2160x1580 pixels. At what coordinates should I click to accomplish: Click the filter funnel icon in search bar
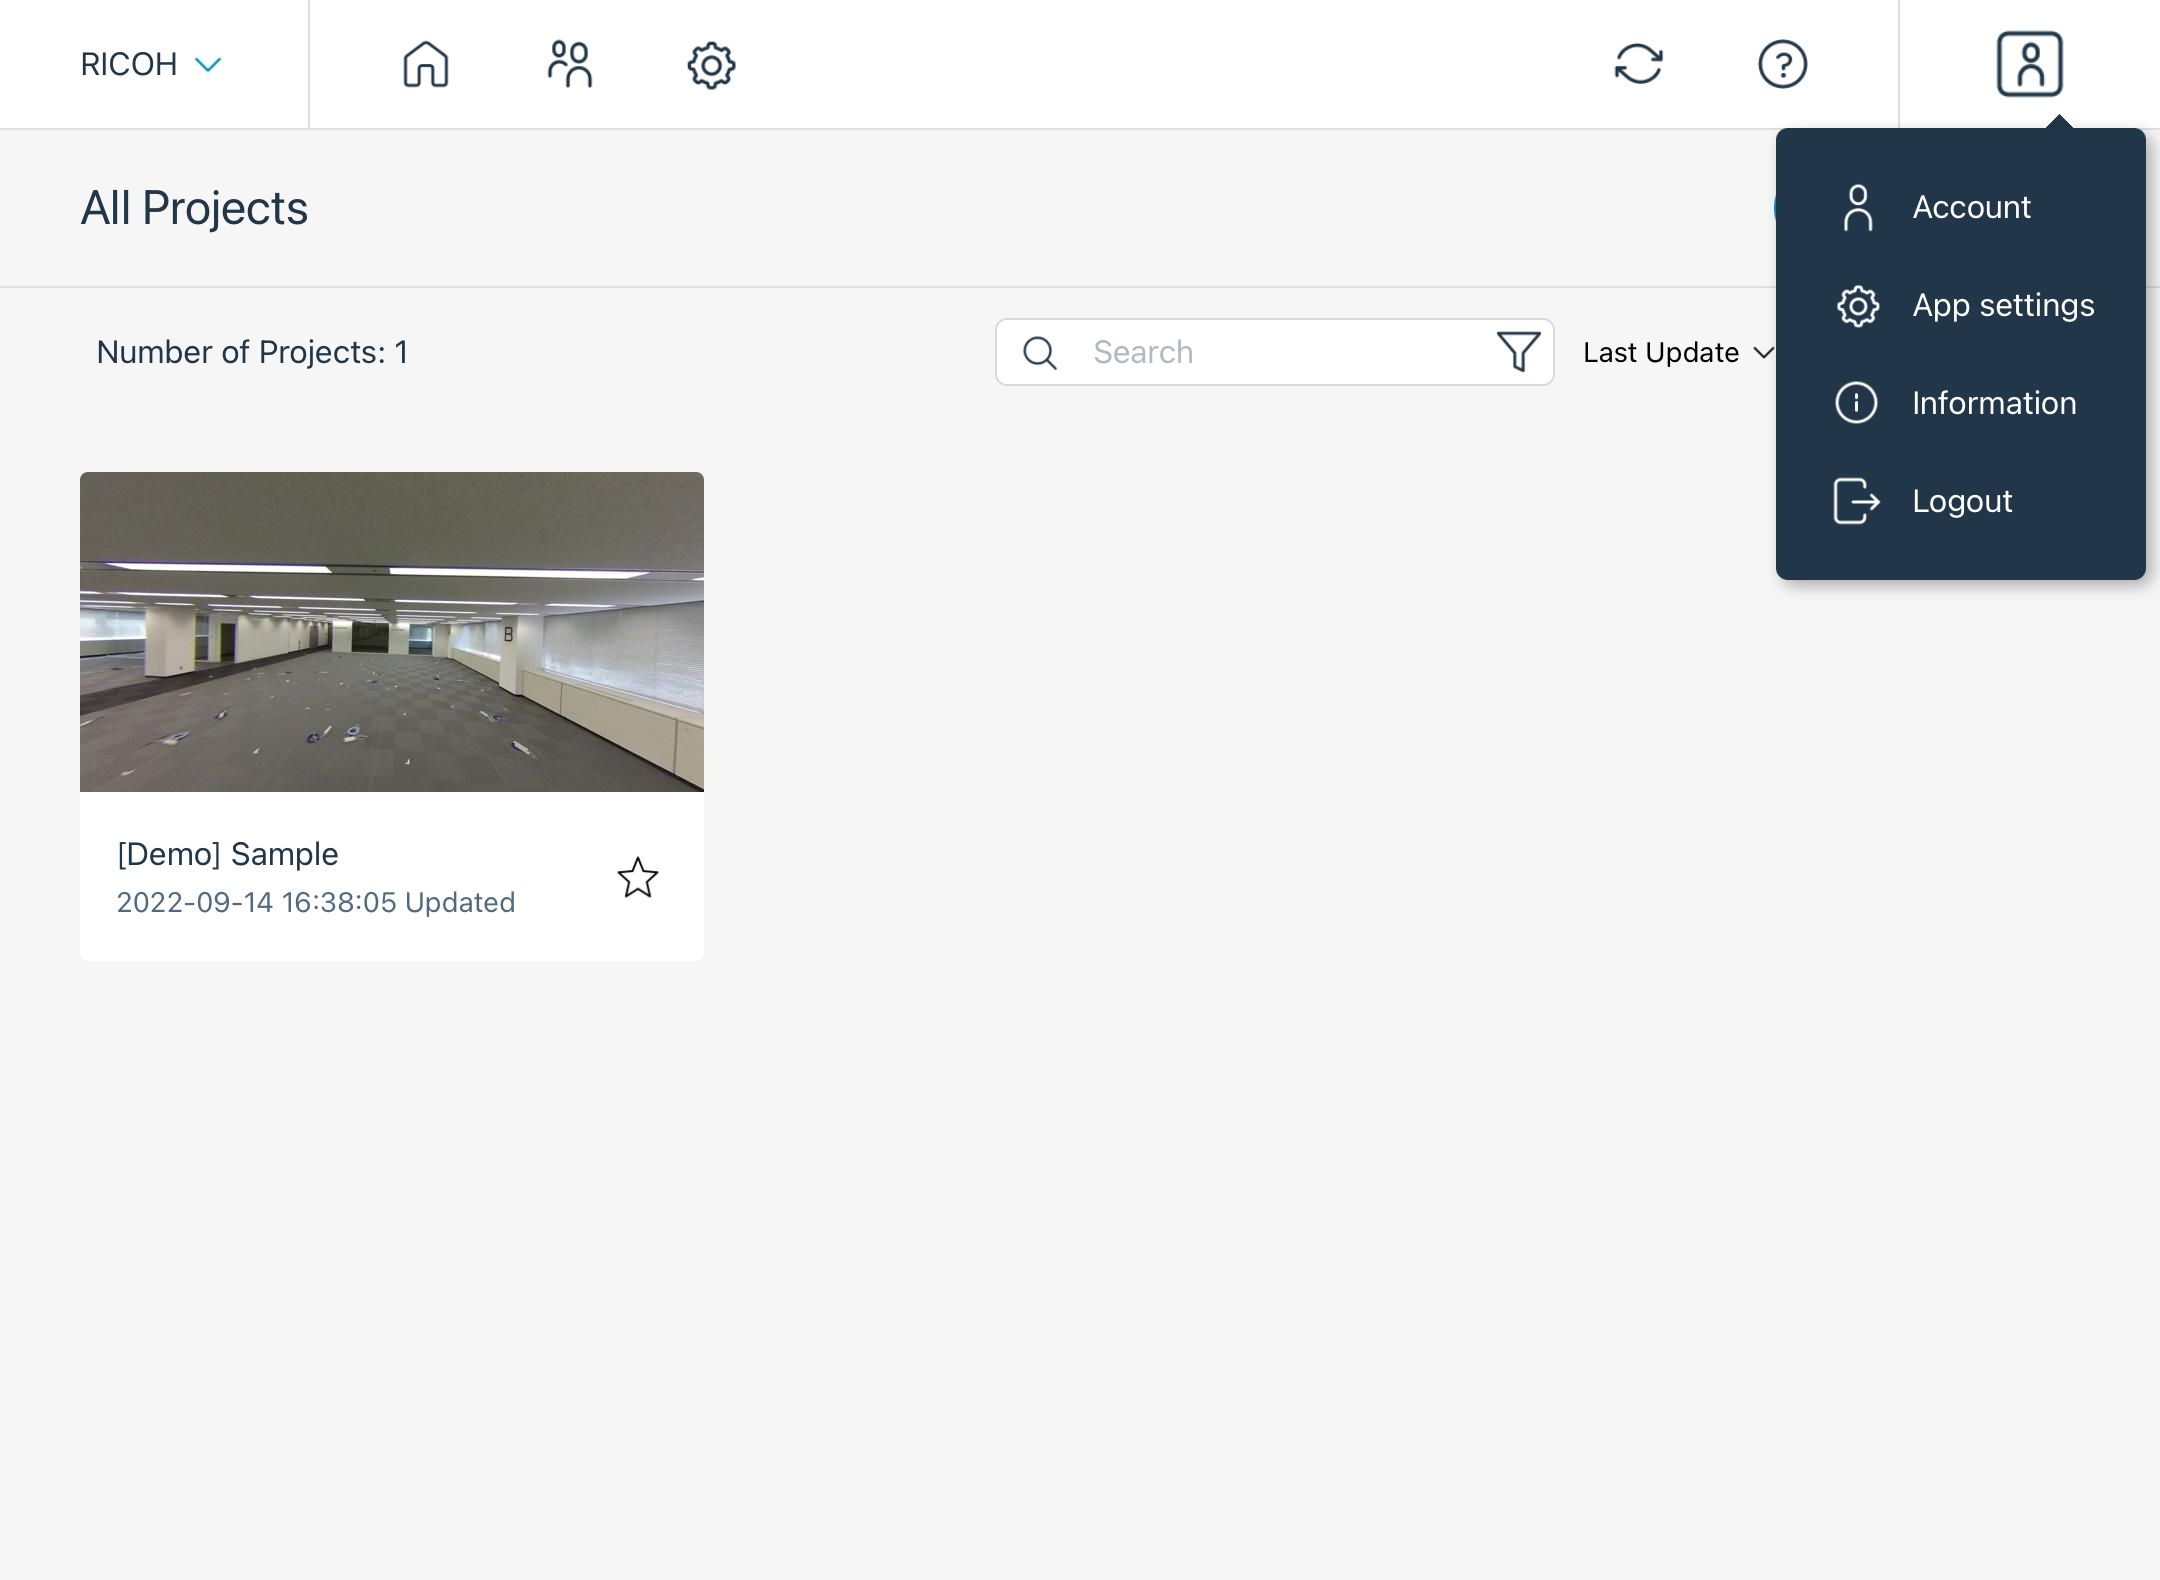(x=1517, y=352)
